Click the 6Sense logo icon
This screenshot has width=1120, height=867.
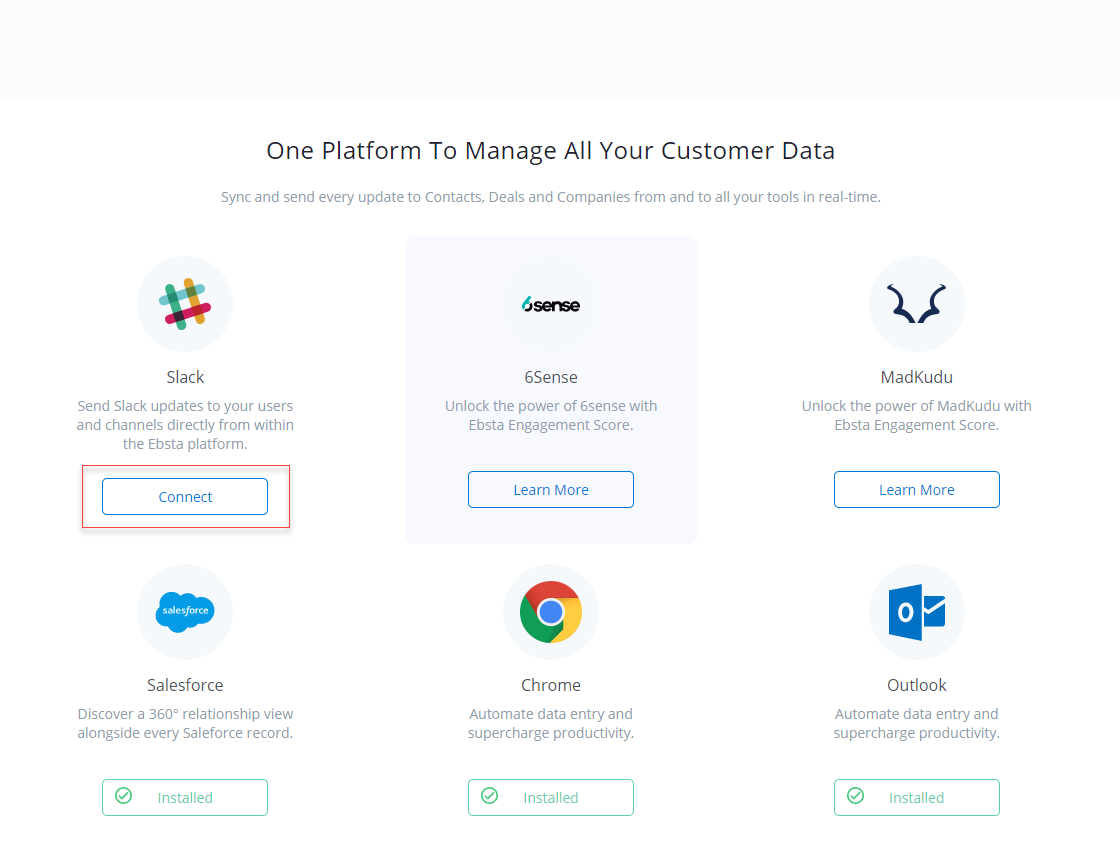point(551,304)
